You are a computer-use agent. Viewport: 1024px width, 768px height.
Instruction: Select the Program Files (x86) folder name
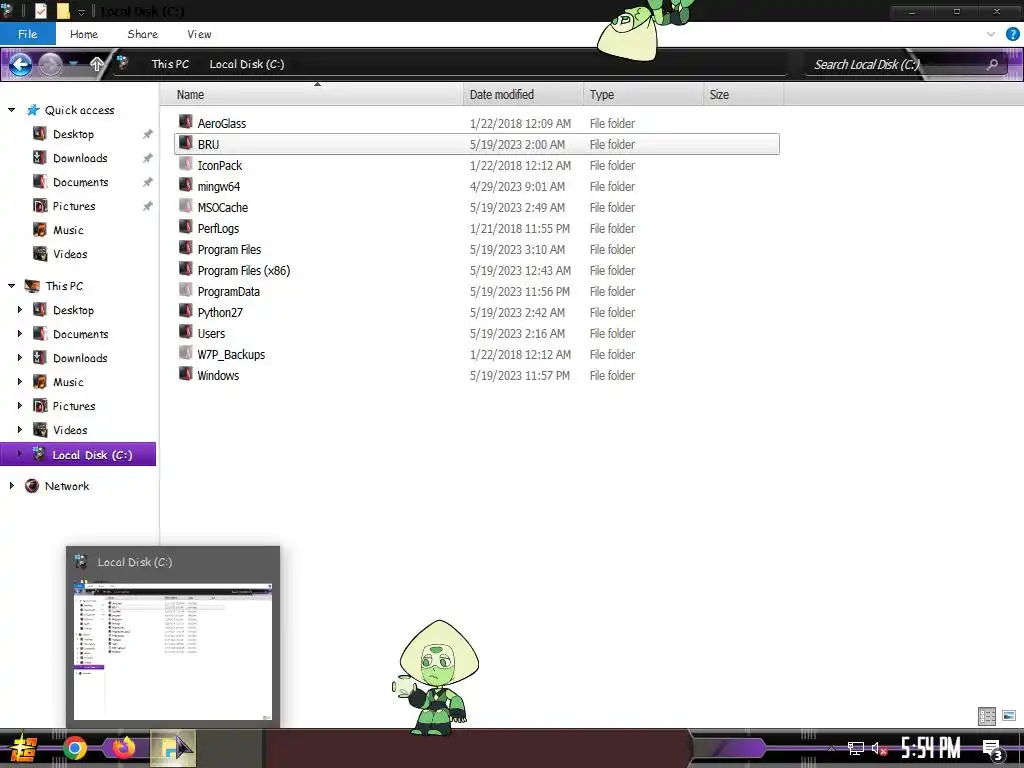244,270
